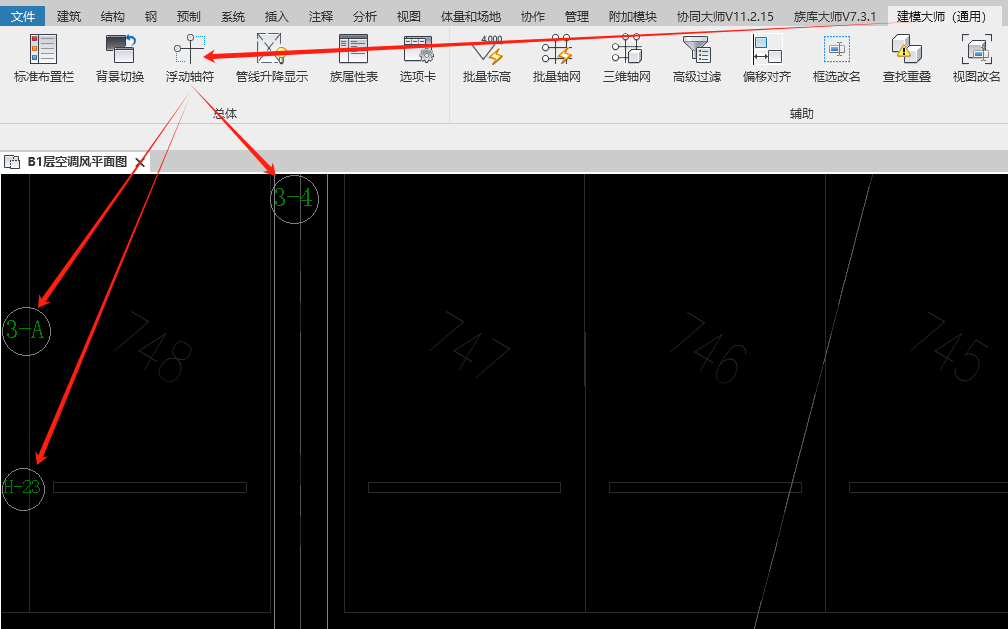Switch to the 钢 ribbon tab
The height and width of the screenshot is (629, 1008).
click(x=150, y=17)
